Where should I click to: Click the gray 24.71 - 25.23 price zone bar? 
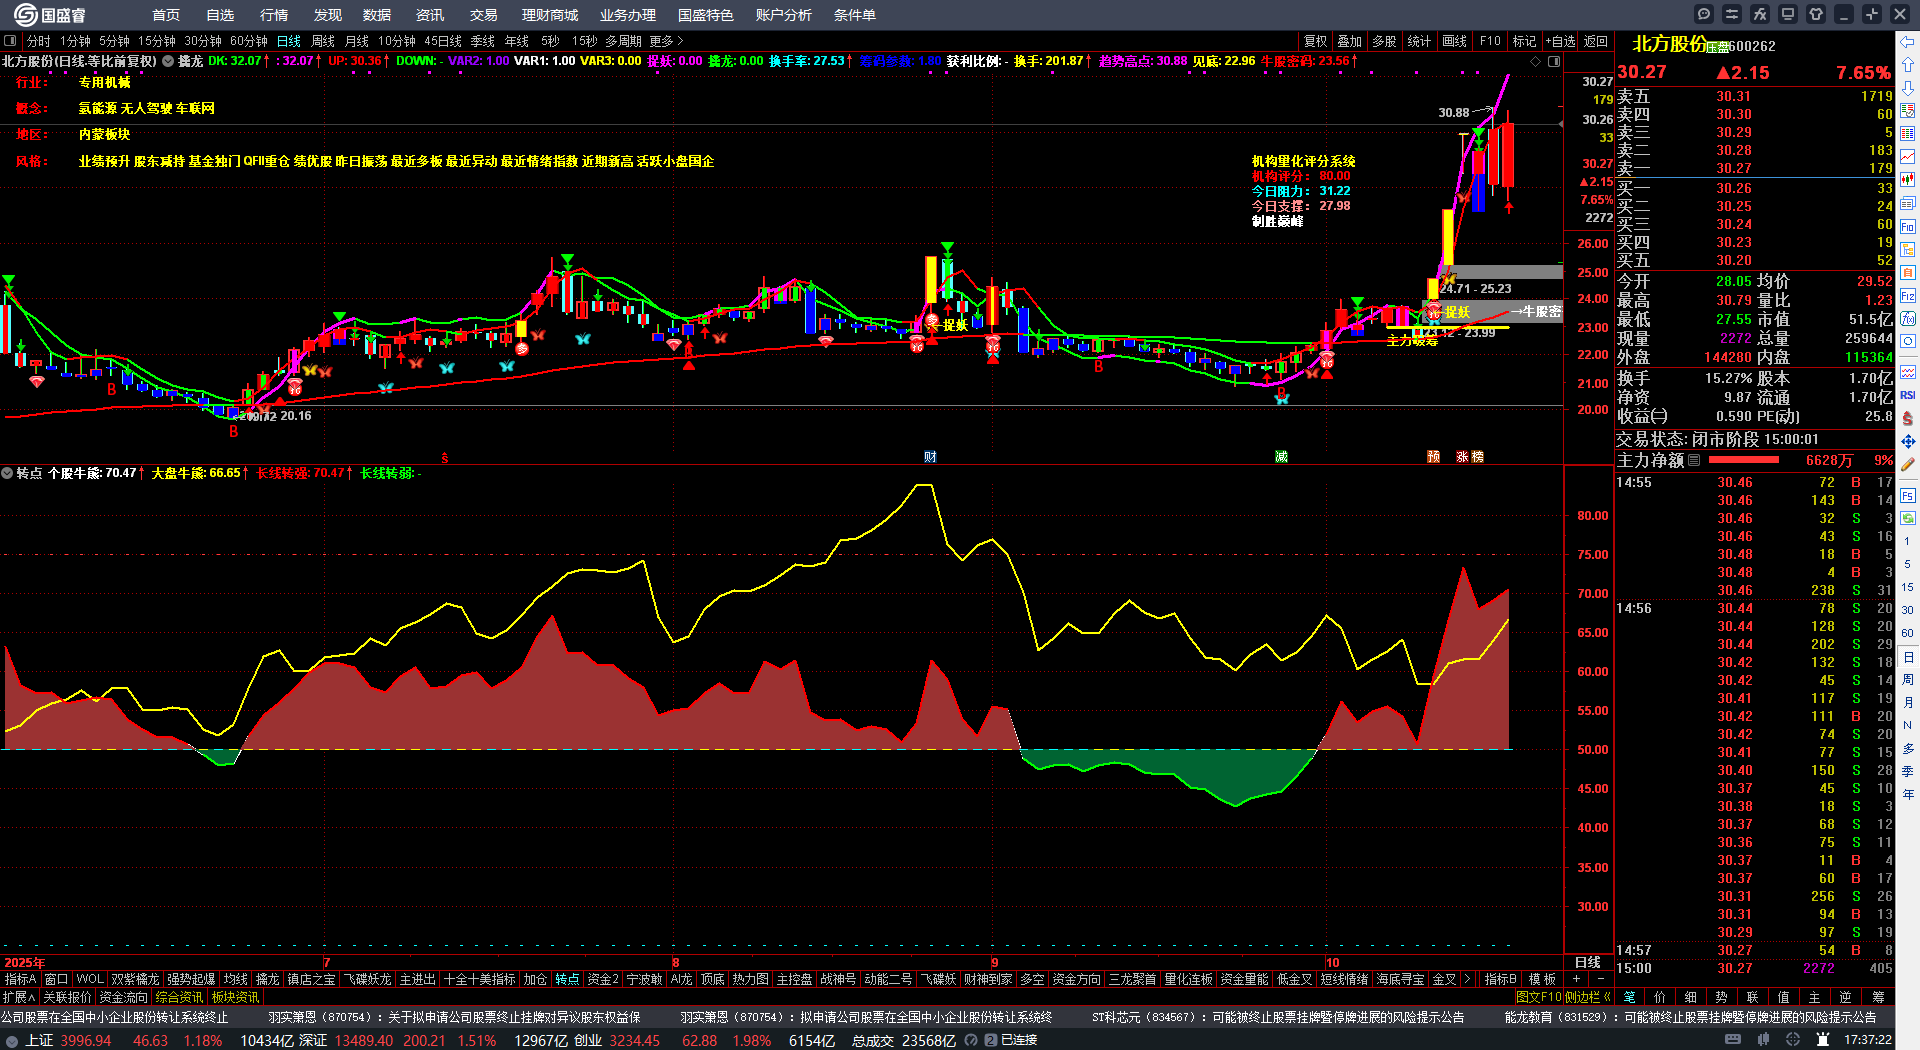coord(1502,272)
